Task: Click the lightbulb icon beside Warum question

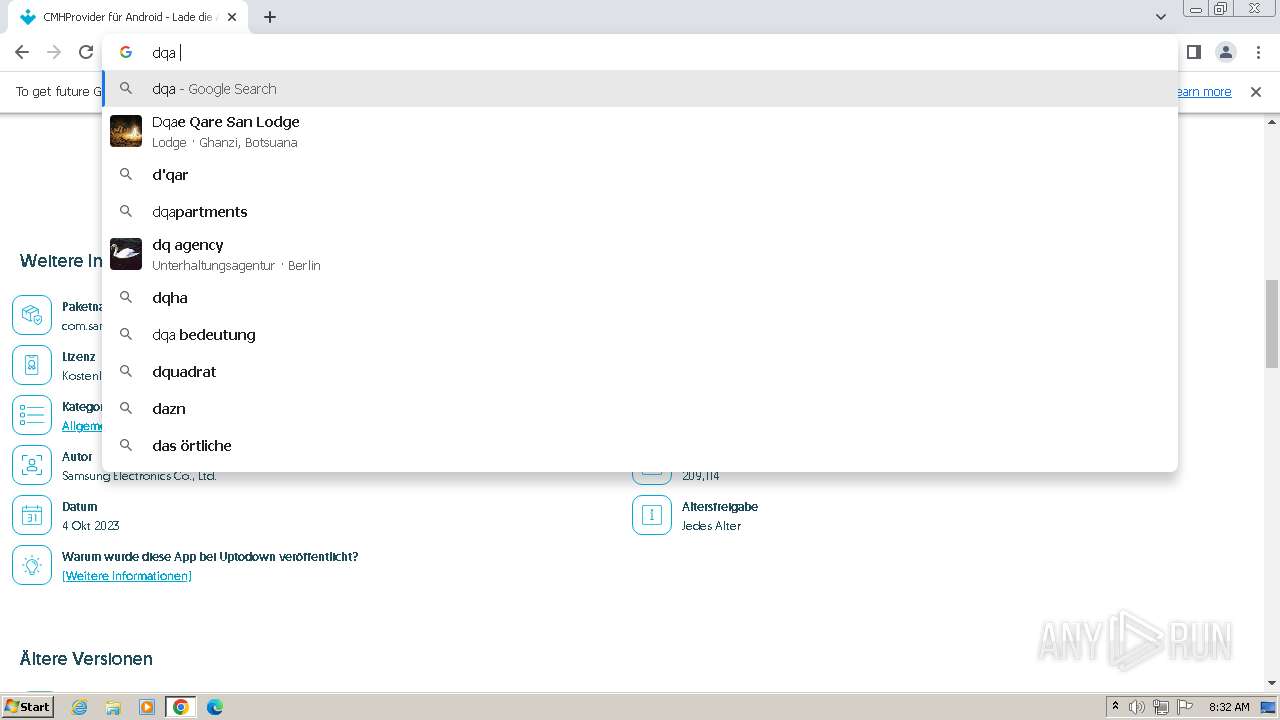Action: coord(32,565)
